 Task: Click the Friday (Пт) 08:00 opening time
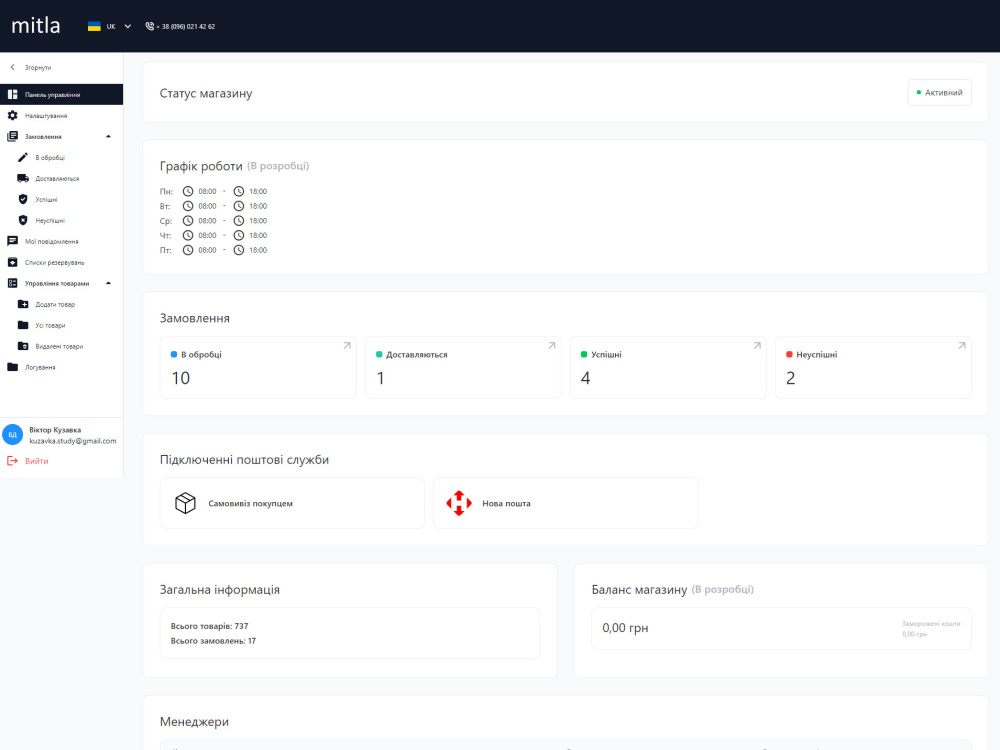point(207,250)
